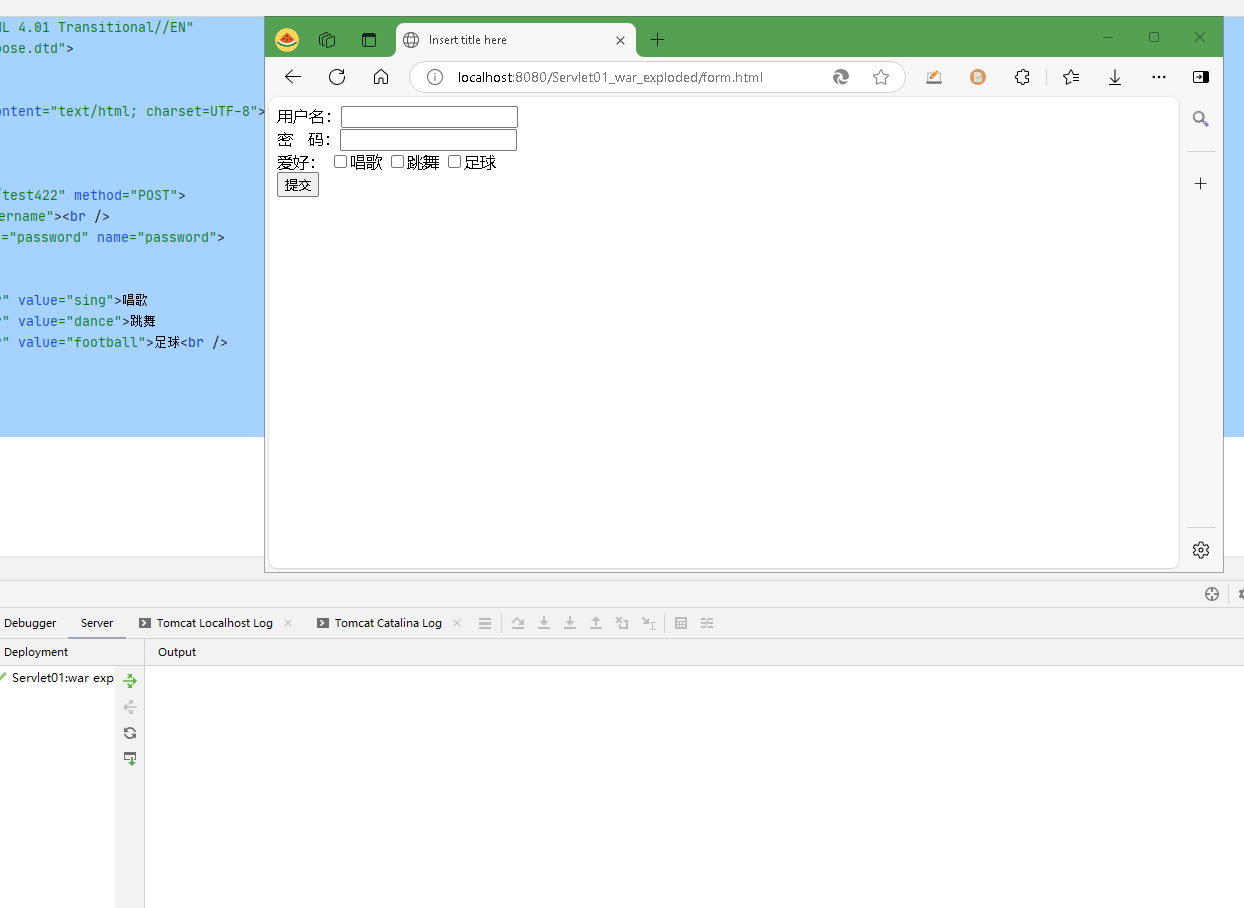Click the Step Out icon
This screenshot has height=908, width=1244.
coord(596,623)
